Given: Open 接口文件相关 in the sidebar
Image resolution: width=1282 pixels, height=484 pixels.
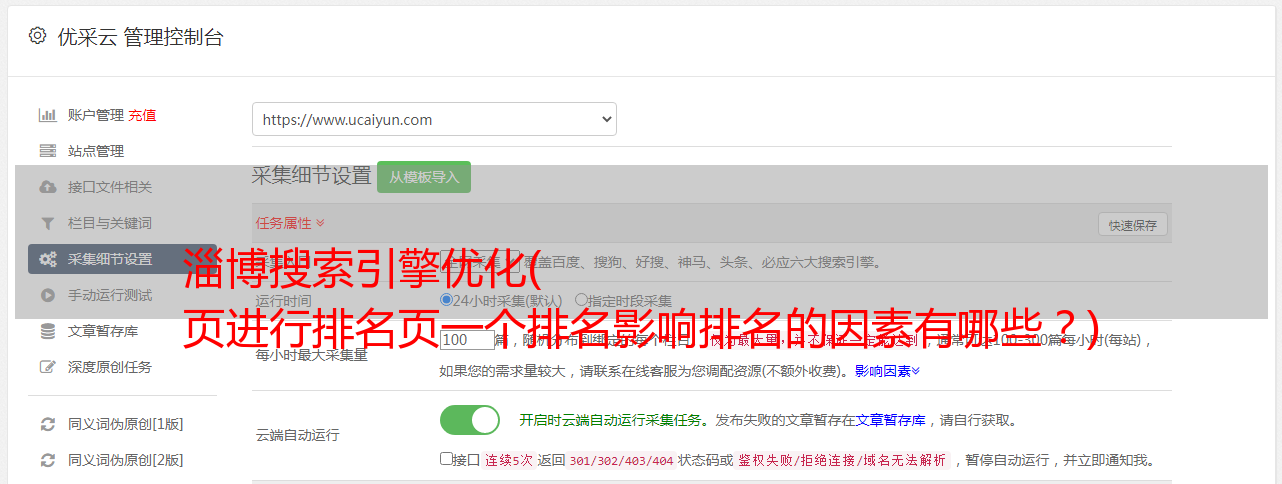Looking at the screenshot, I should pyautogui.click(x=110, y=187).
